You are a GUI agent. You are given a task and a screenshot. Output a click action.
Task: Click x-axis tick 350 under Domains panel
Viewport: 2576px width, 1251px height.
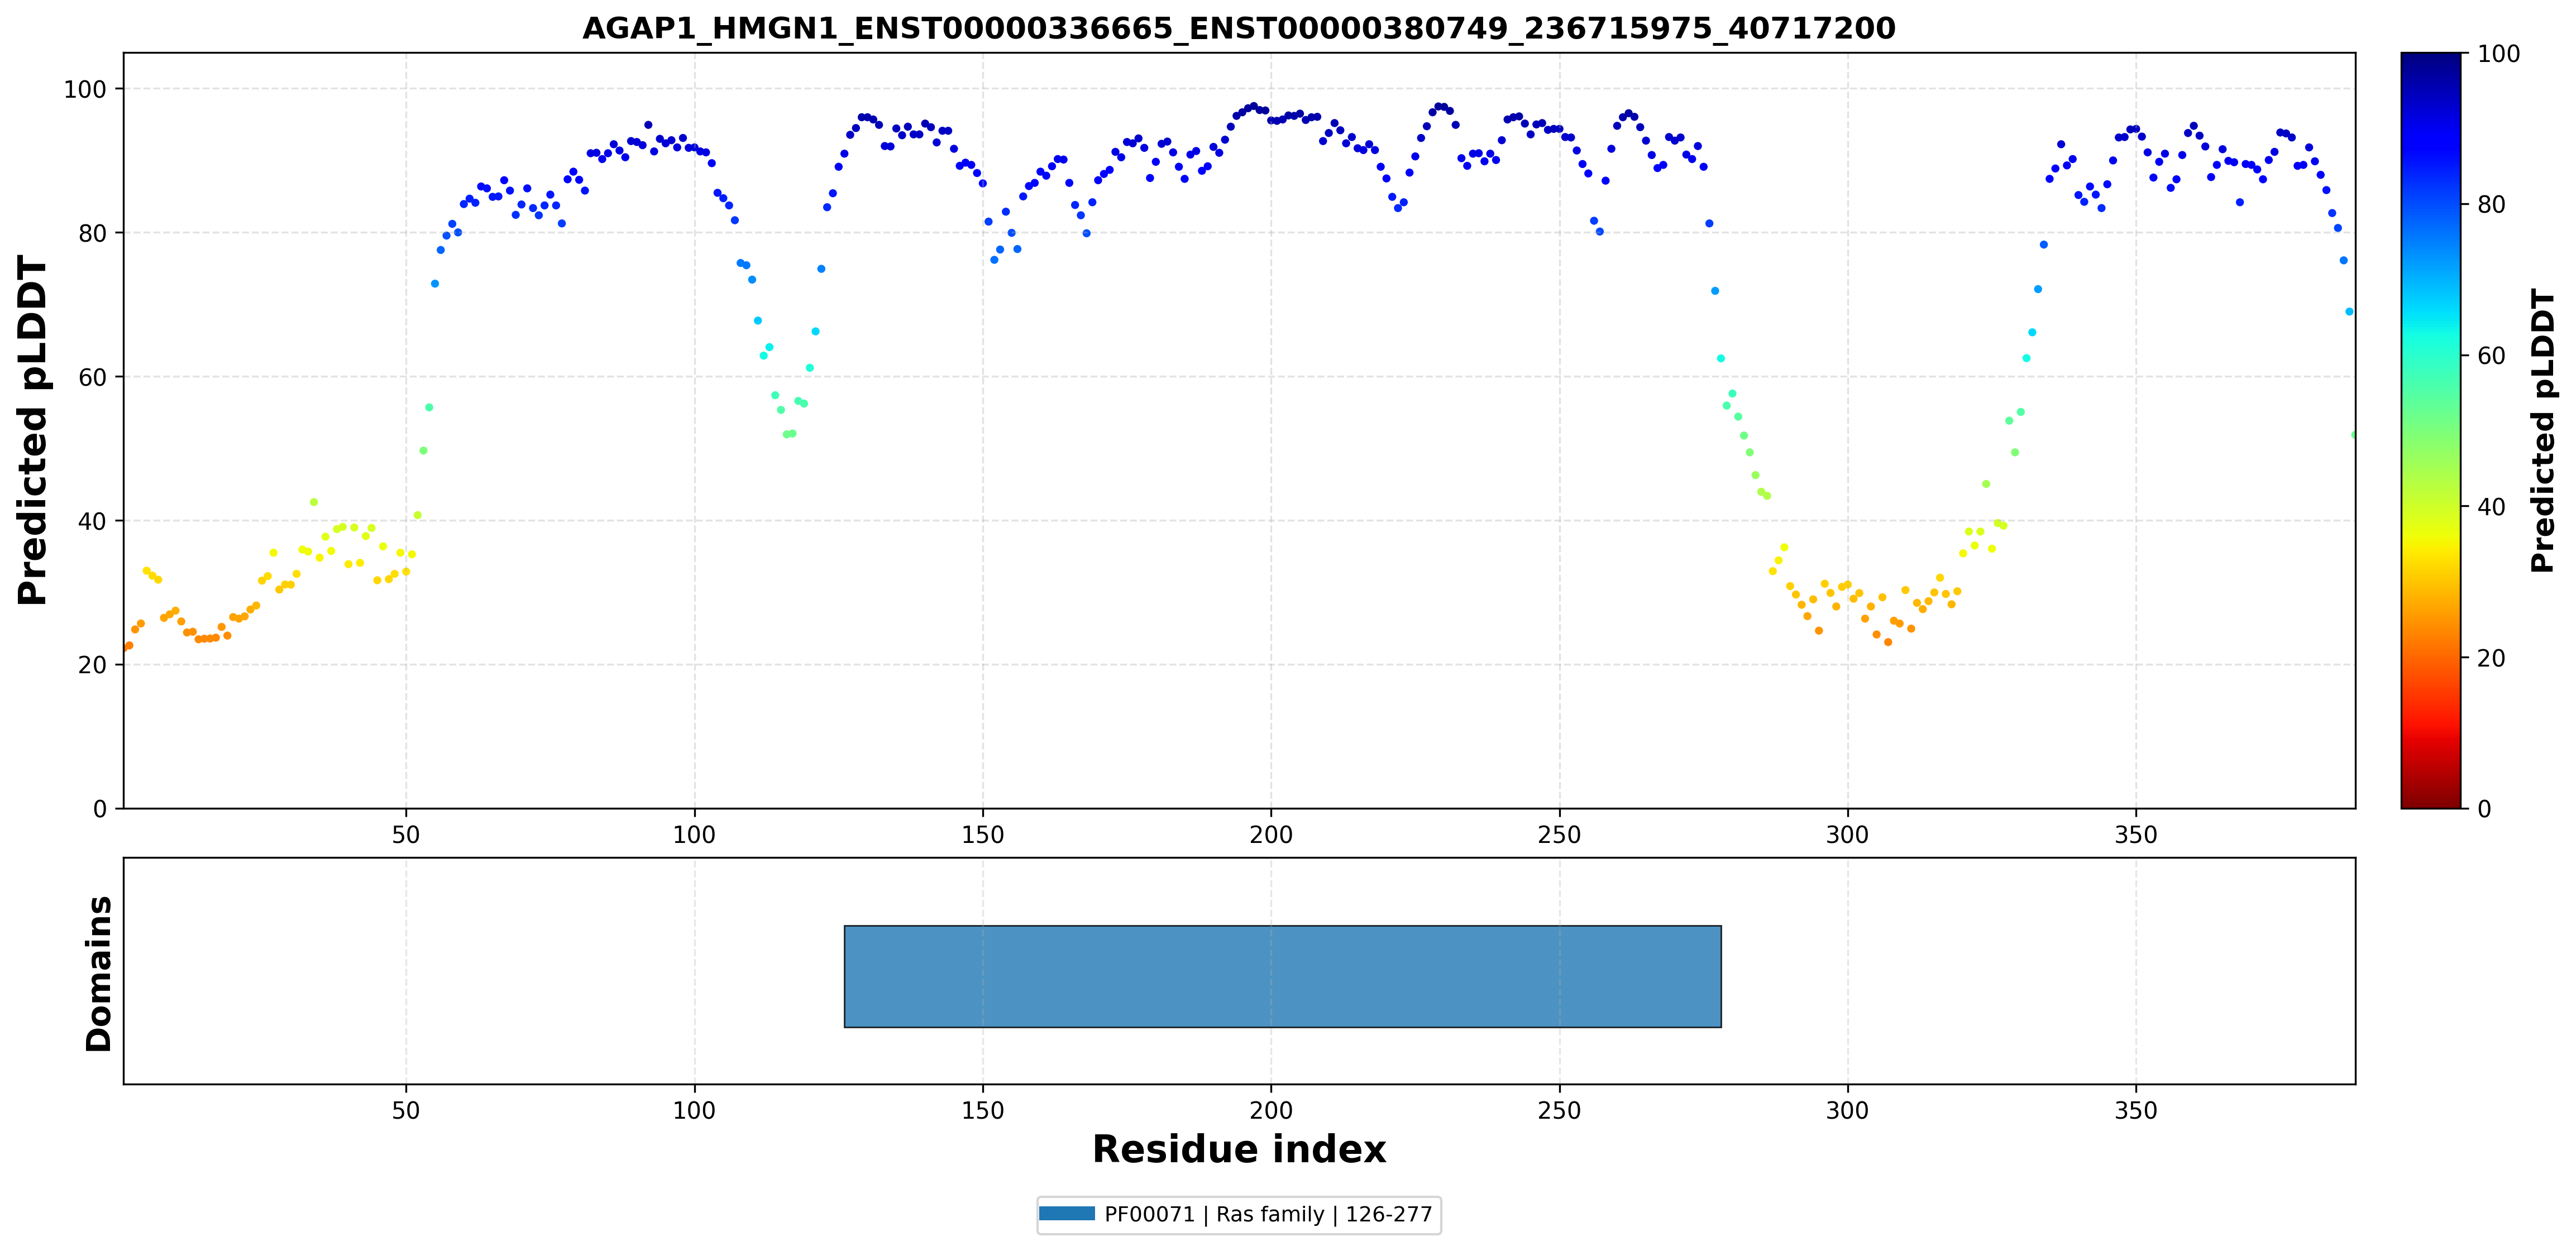(2136, 1111)
